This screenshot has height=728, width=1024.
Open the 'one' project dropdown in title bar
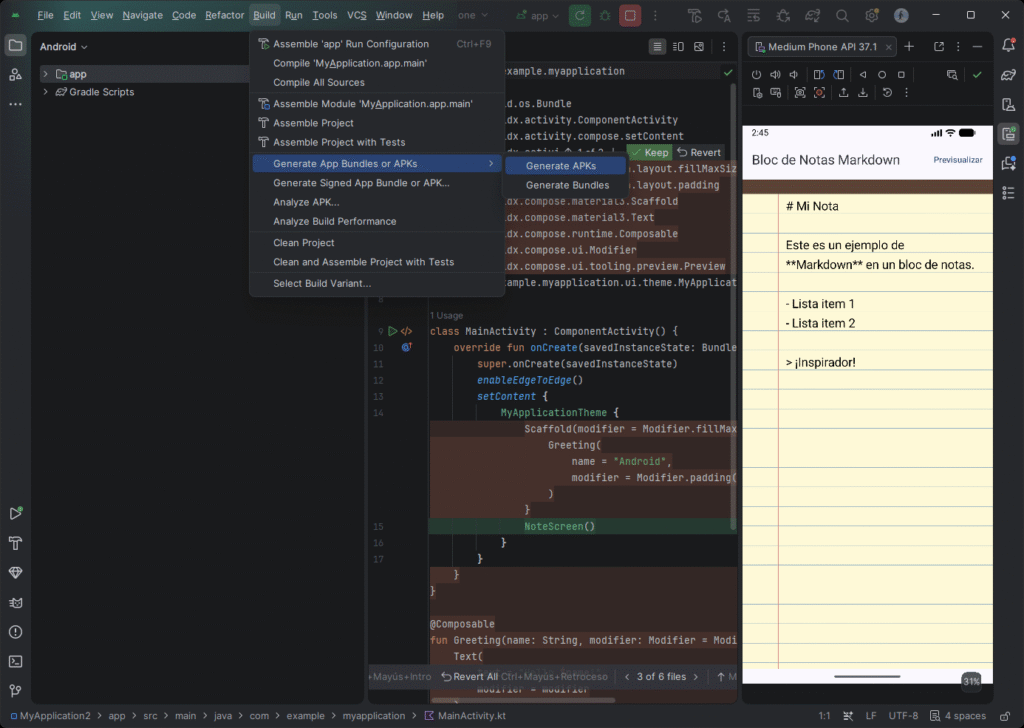(x=473, y=15)
